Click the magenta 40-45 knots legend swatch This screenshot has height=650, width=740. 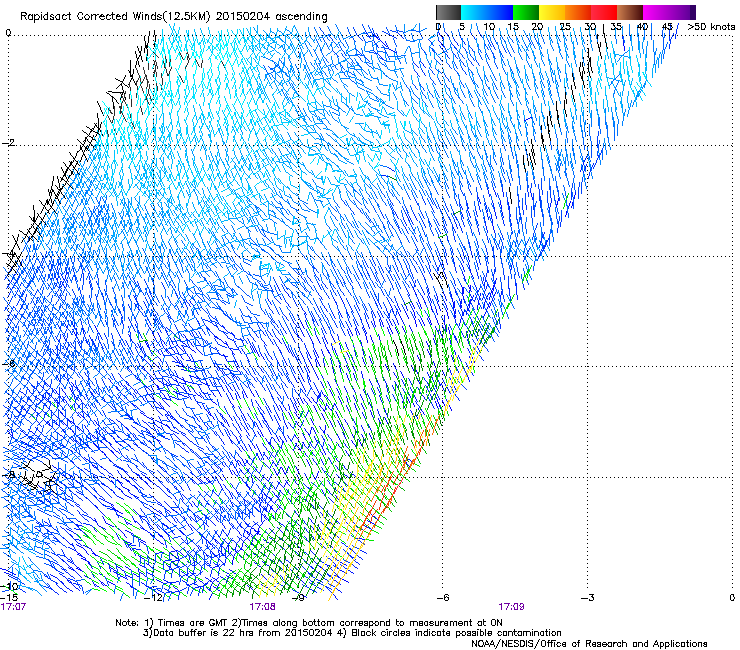(656, 12)
